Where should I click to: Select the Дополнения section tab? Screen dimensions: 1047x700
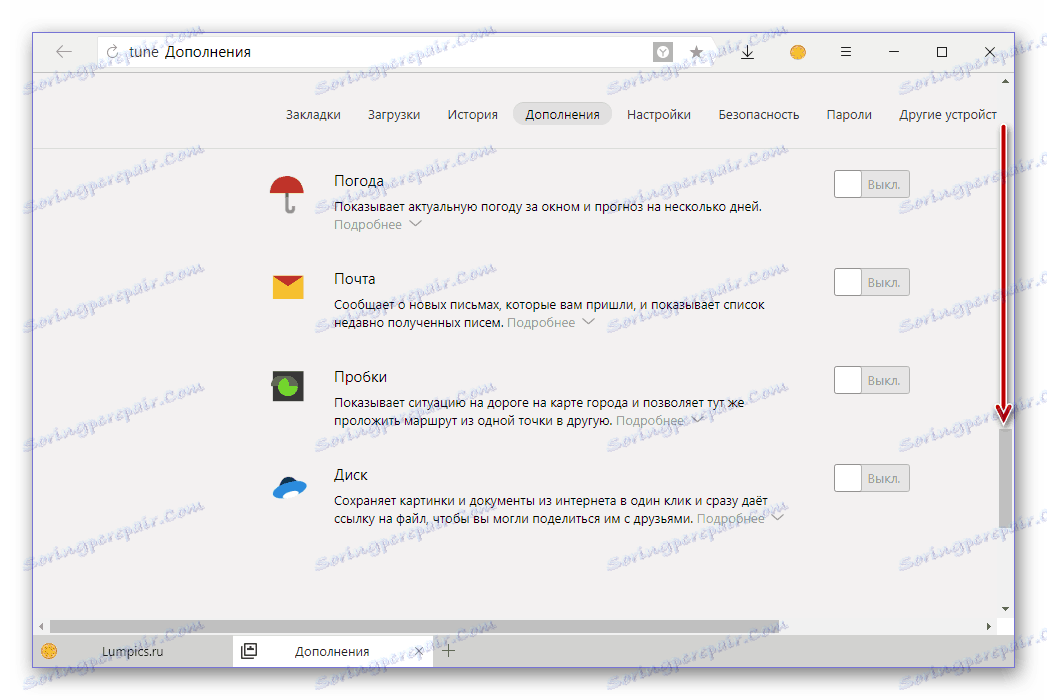(x=562, y=114)
